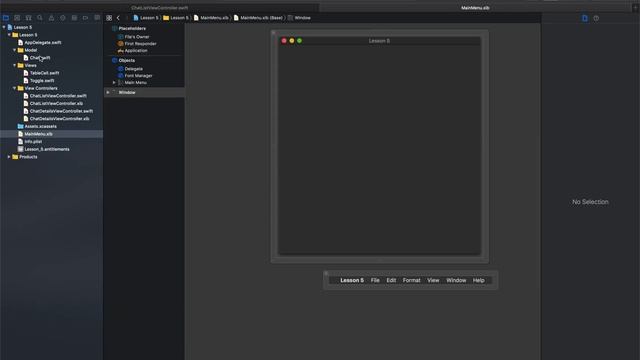640x360 pixels.
Task: Switch to ChatListViewController.swift tab
Action: point(160,8)
